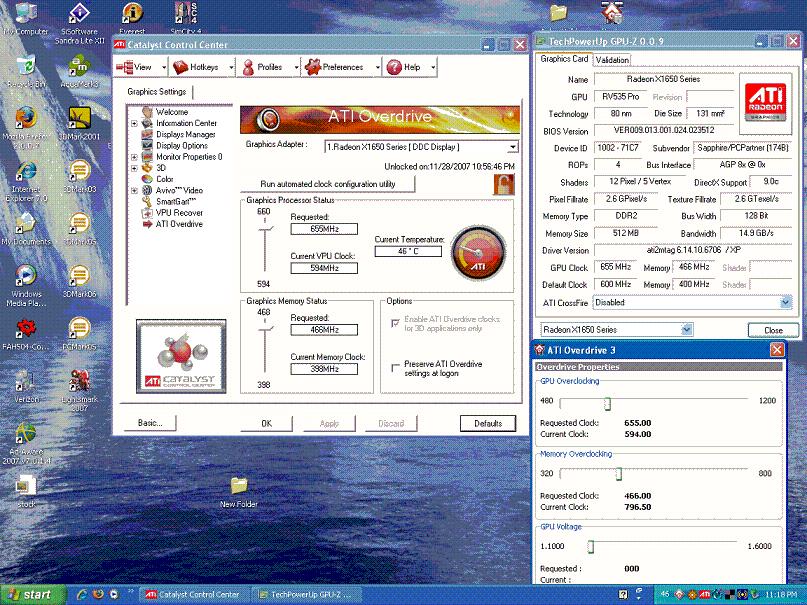807x605 pixels.
Task: Switch to TechPowerUp GPU-Z taskbar button
Action: click(308, 595)
